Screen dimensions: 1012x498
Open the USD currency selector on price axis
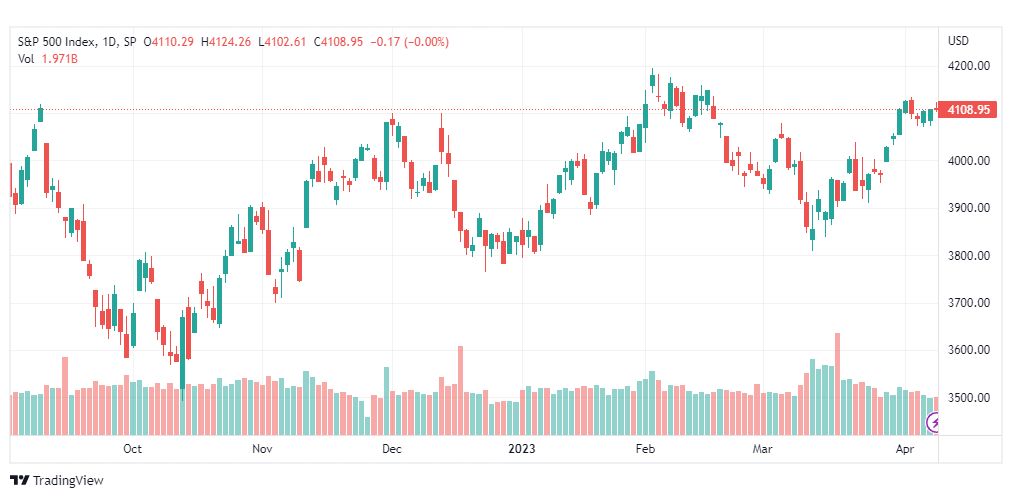(958, 41)
